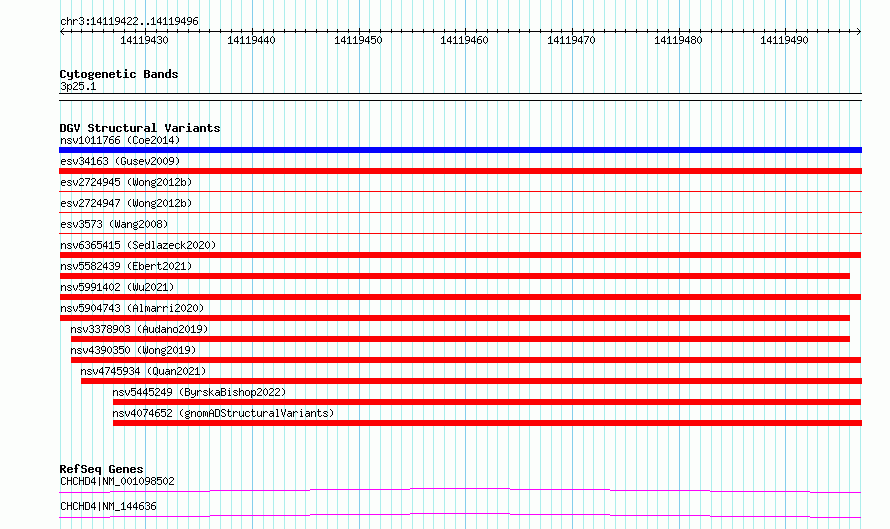Open nsv5582439 (Ebert2021) variant label

coord(126,266)
